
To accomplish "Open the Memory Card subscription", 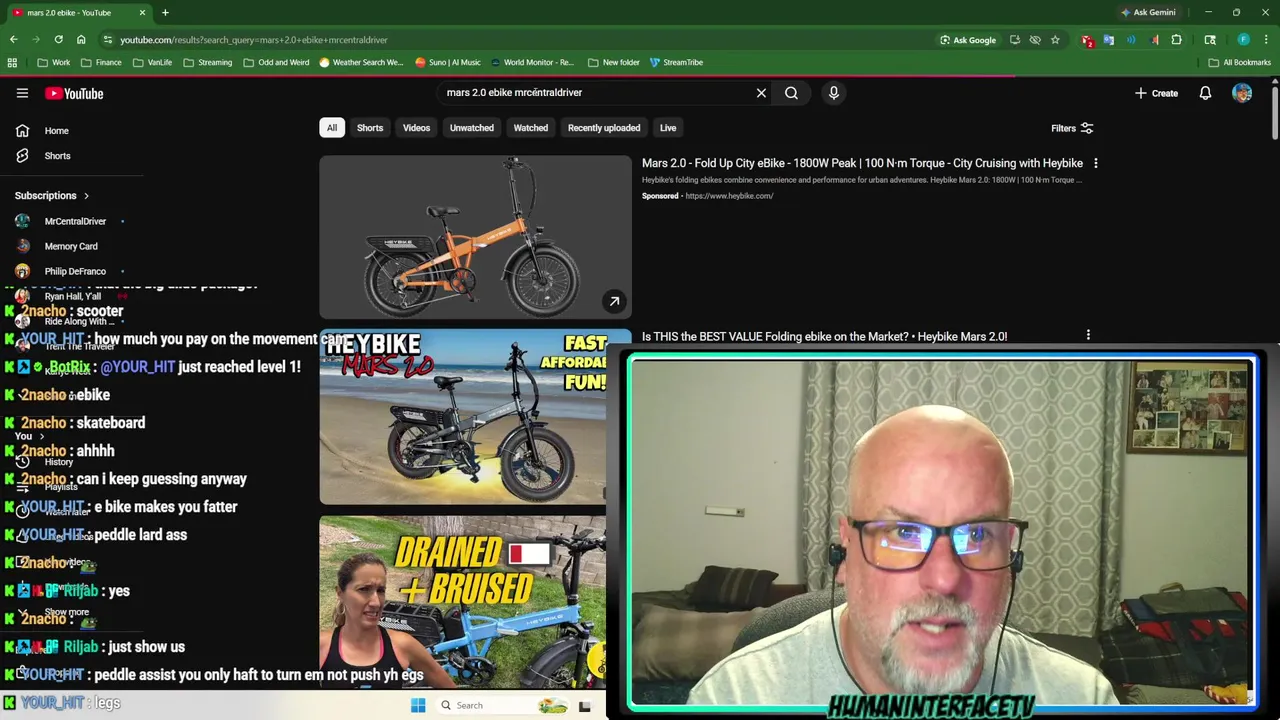I will click(71, 246).
